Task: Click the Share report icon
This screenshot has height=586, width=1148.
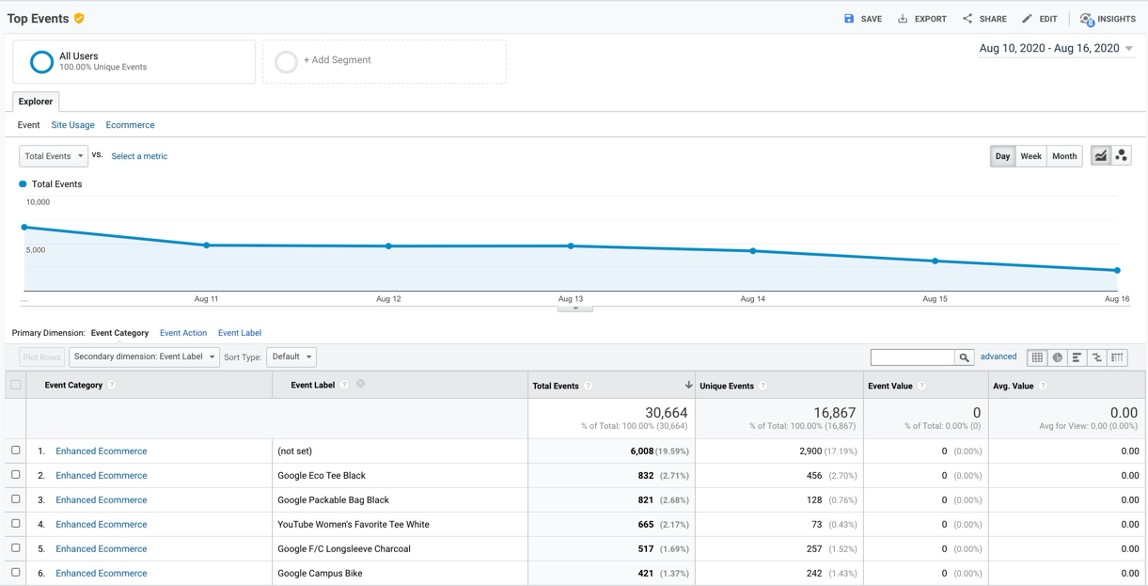Action: pyautogui.click(x=967, y=18)
